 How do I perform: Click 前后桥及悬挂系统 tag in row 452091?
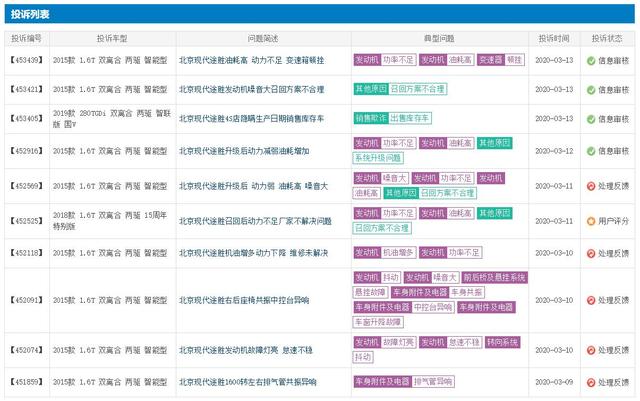pyautogui.click(x=495, y=278)
